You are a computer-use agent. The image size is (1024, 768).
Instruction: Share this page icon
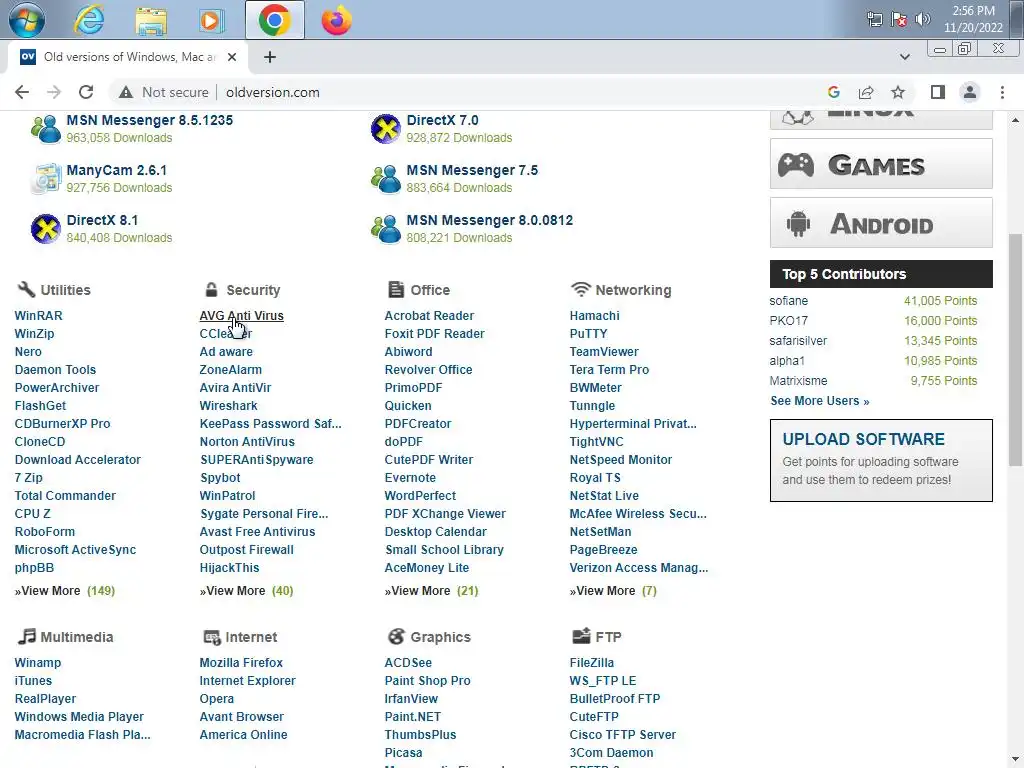(866, 92)
